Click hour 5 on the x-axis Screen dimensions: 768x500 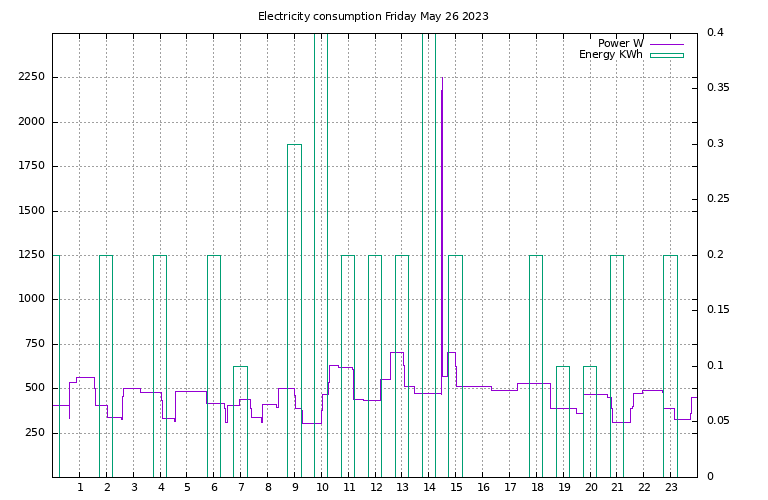188,488
